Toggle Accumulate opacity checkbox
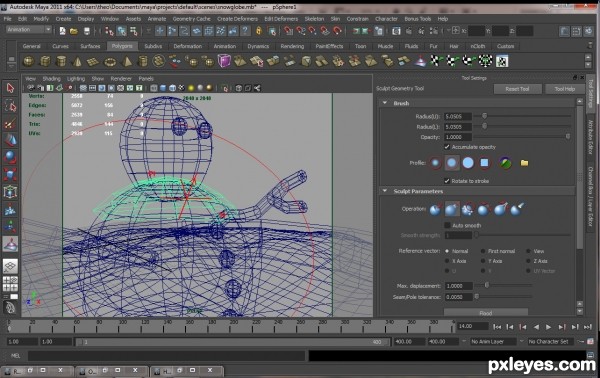600x378 pixels. [x=447, y=147]
